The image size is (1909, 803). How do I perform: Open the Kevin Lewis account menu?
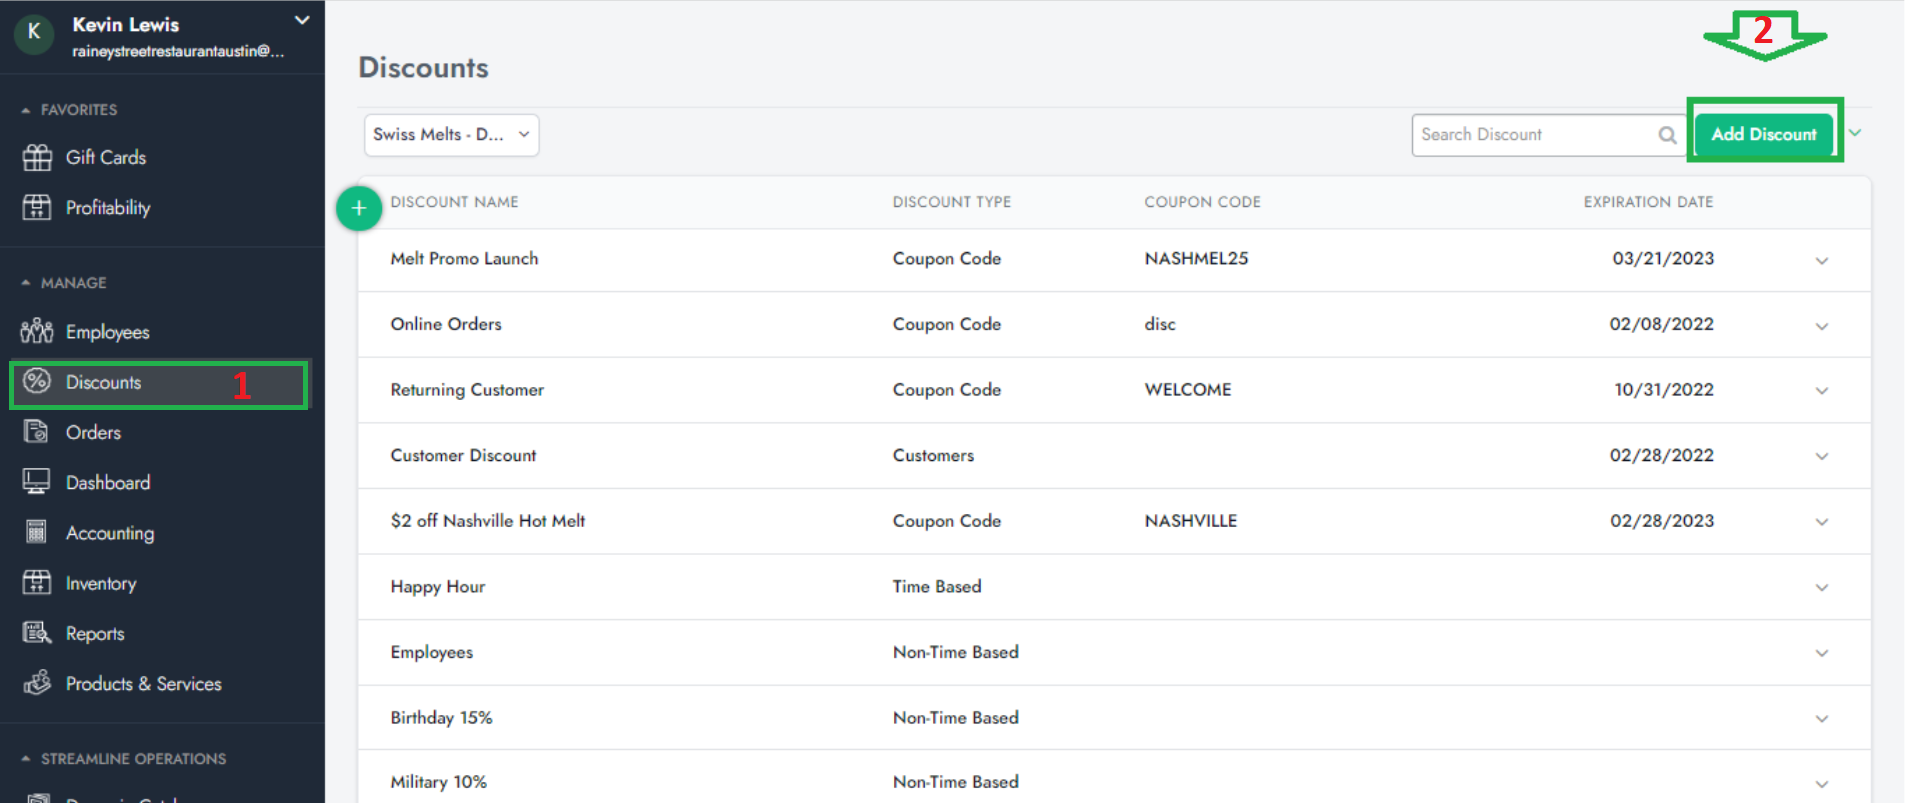[301, 21]
